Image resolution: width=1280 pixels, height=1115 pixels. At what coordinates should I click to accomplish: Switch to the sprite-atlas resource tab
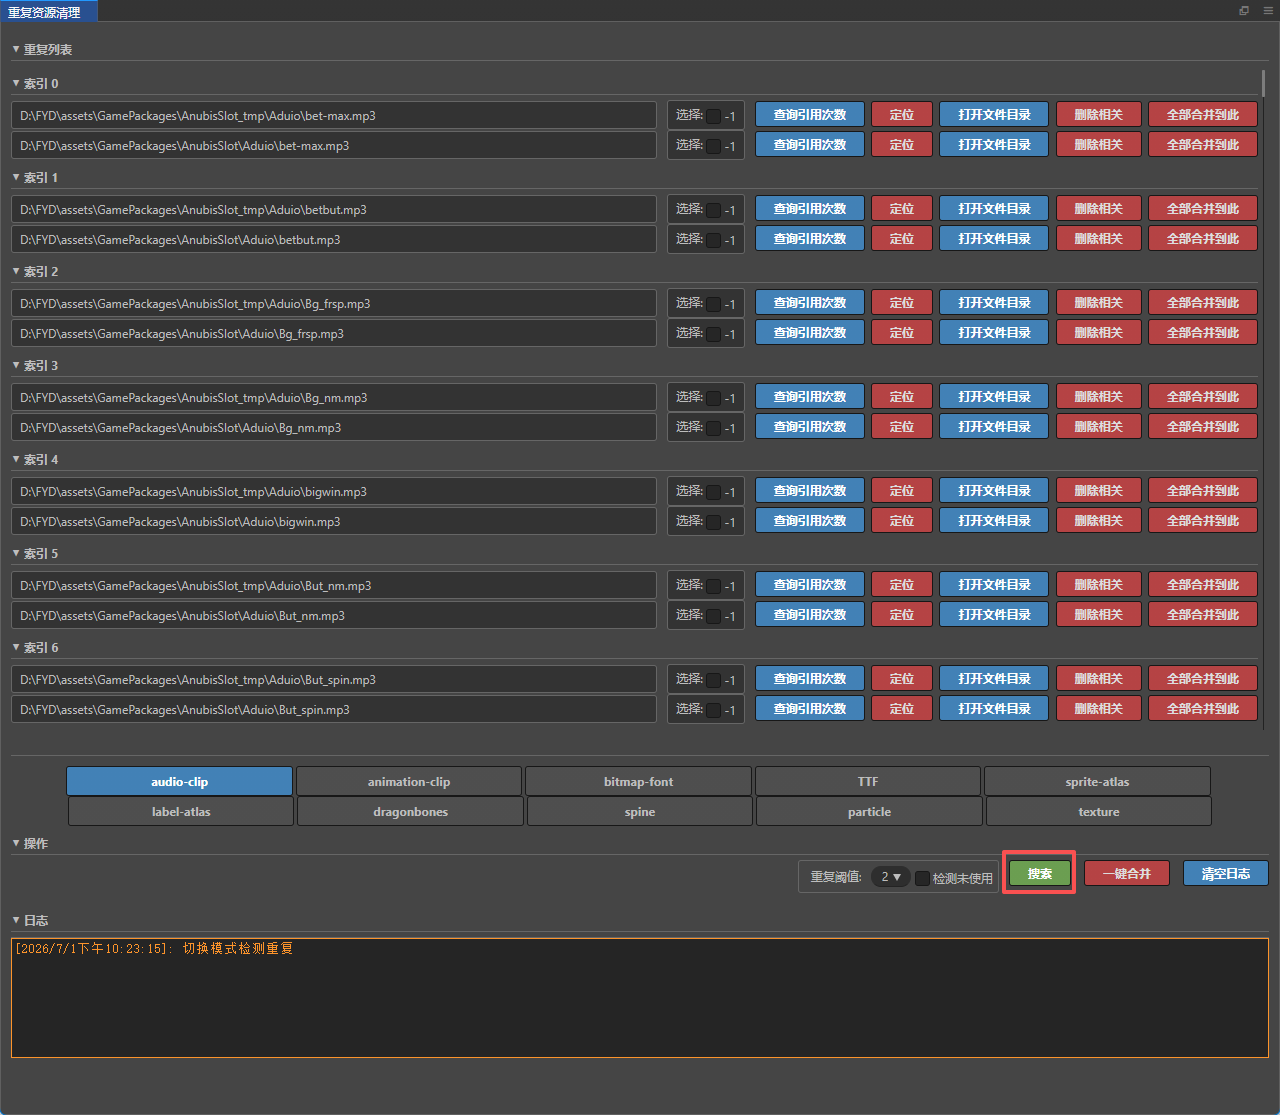1097,781
